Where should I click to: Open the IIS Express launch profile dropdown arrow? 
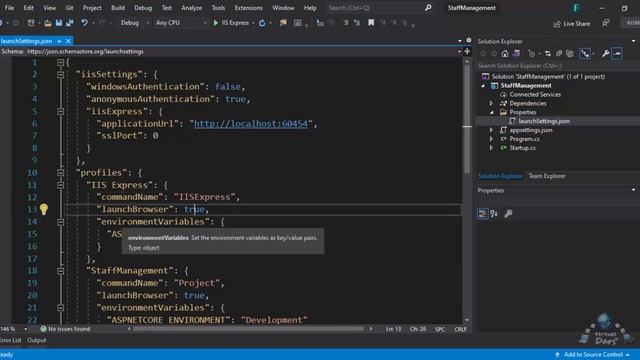(253, 23)
